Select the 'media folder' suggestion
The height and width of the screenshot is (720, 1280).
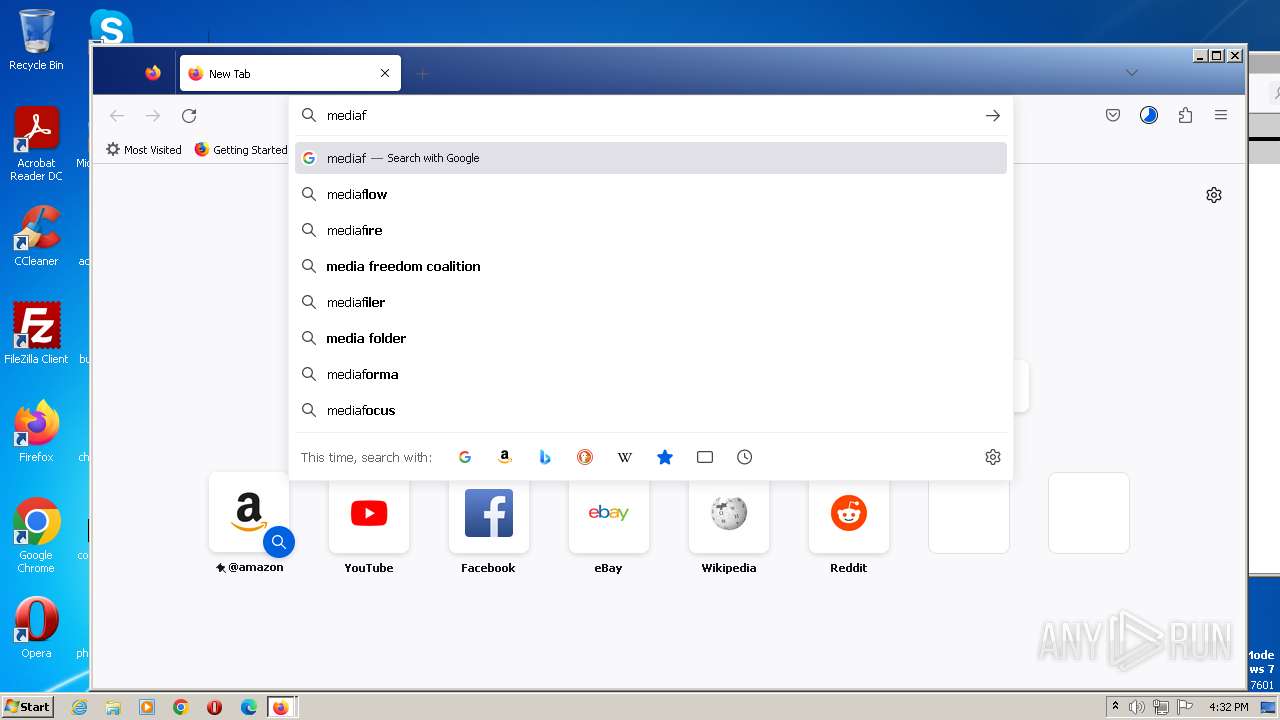coord(651,338)
